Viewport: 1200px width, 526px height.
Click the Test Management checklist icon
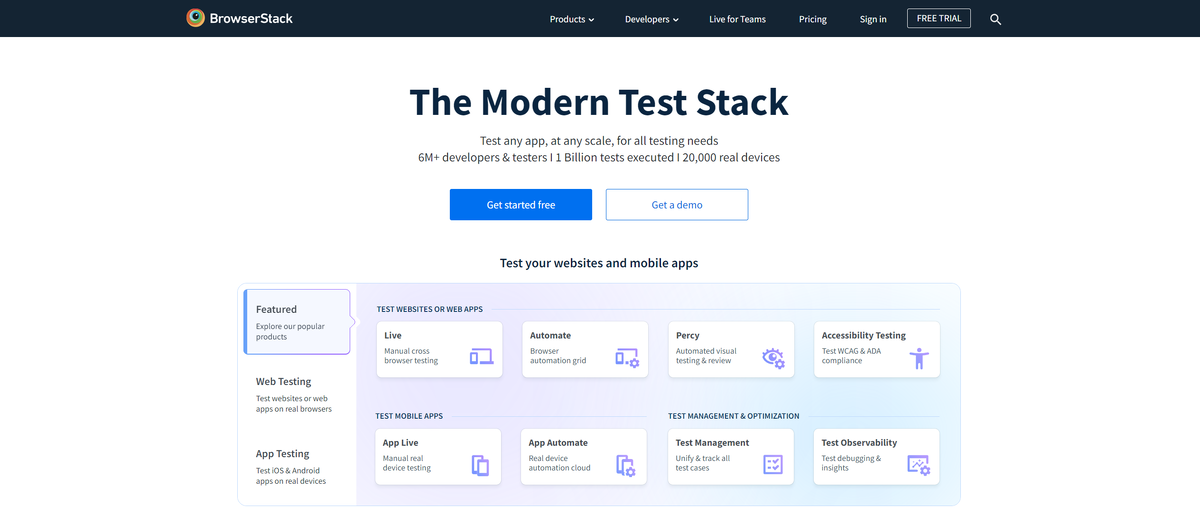click(773, 464)
